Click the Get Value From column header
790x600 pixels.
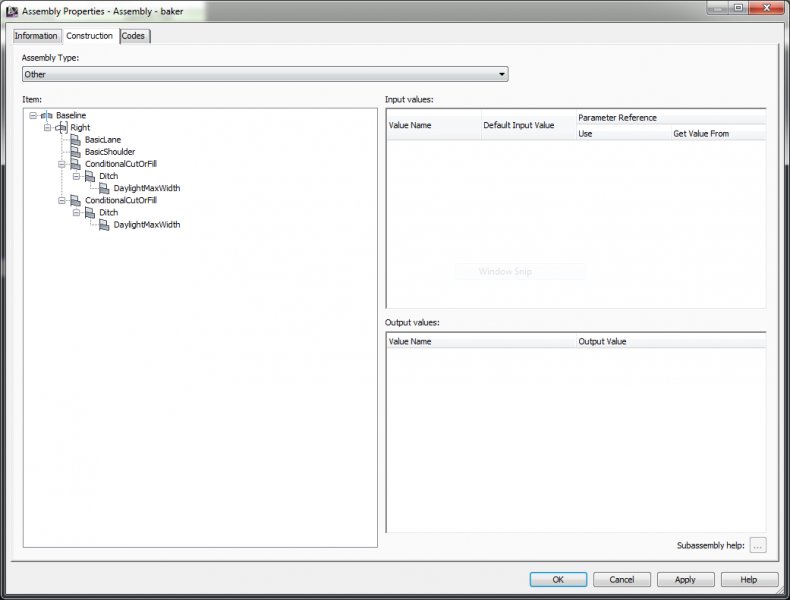click(718, 134)
